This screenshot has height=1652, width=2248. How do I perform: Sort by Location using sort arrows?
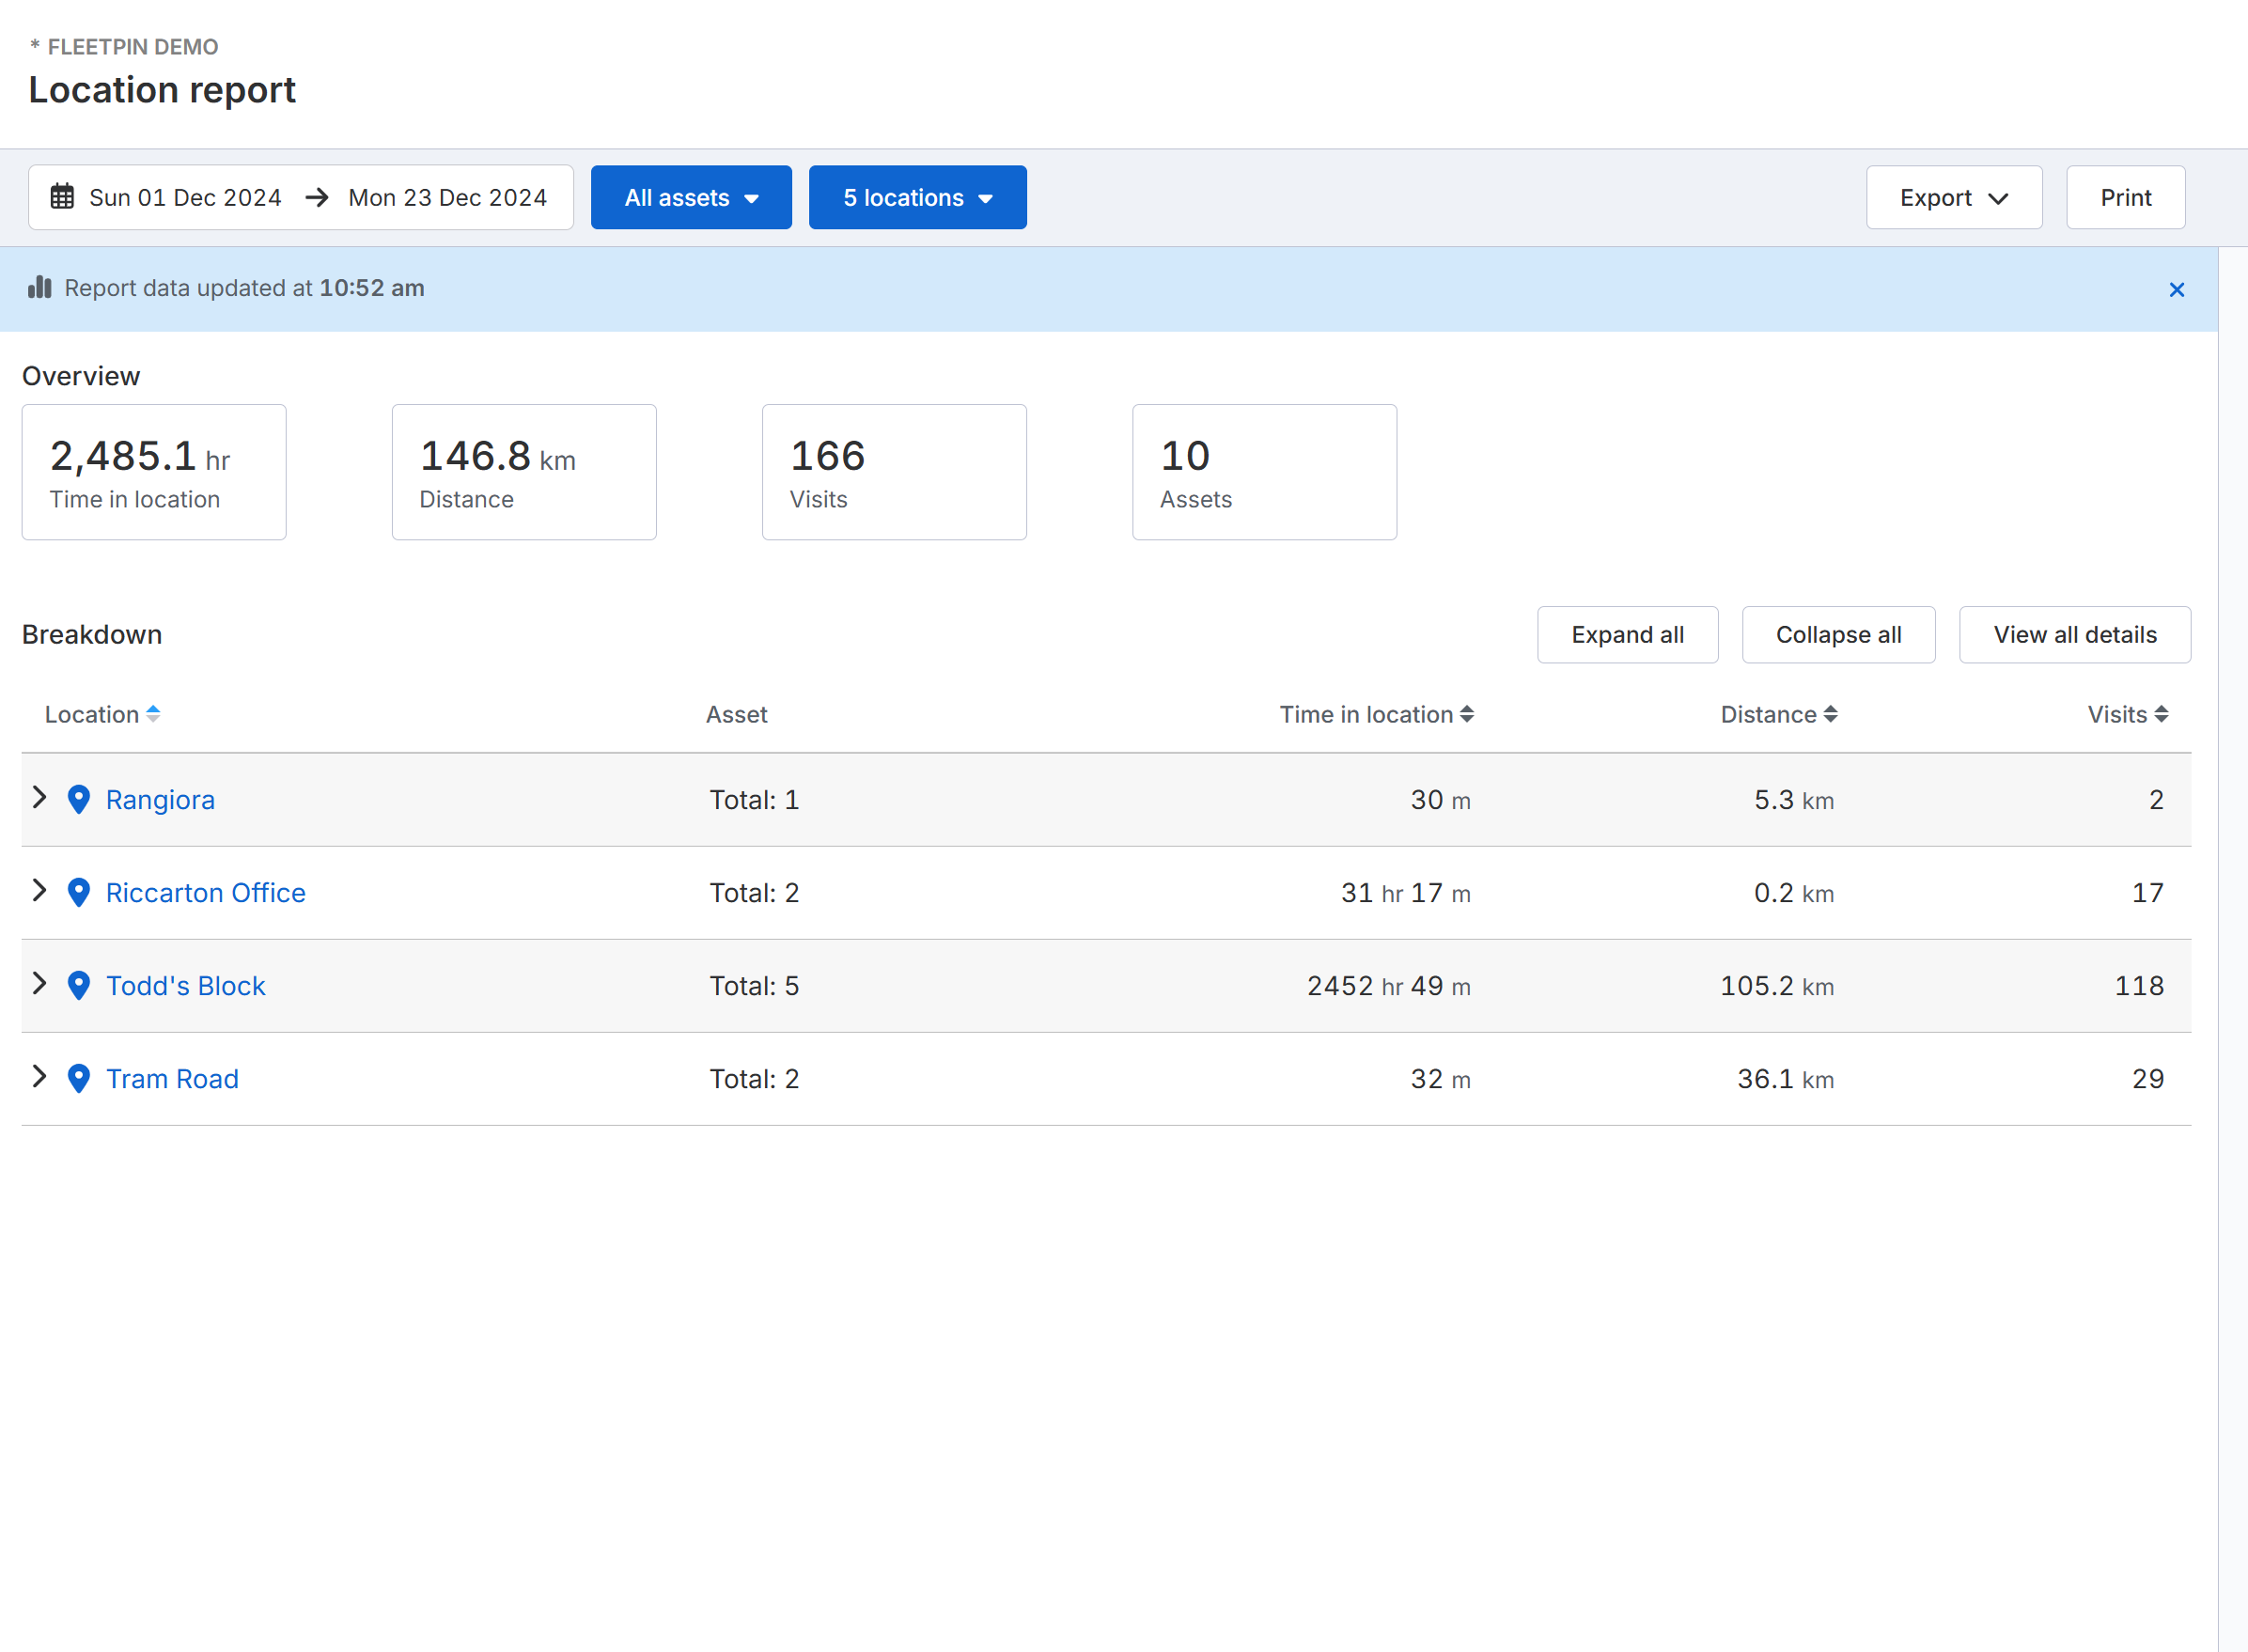[153, 714]
